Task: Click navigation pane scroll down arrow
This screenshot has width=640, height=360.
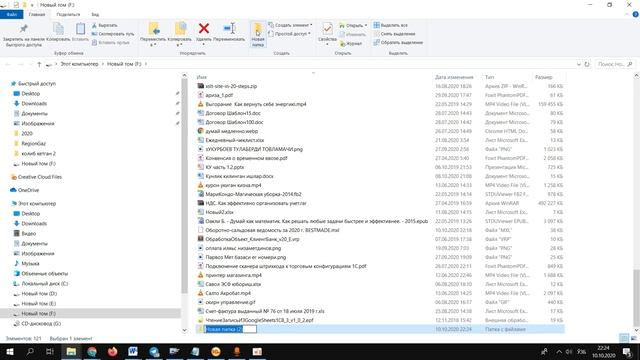Action: click(x=184, y=330)
